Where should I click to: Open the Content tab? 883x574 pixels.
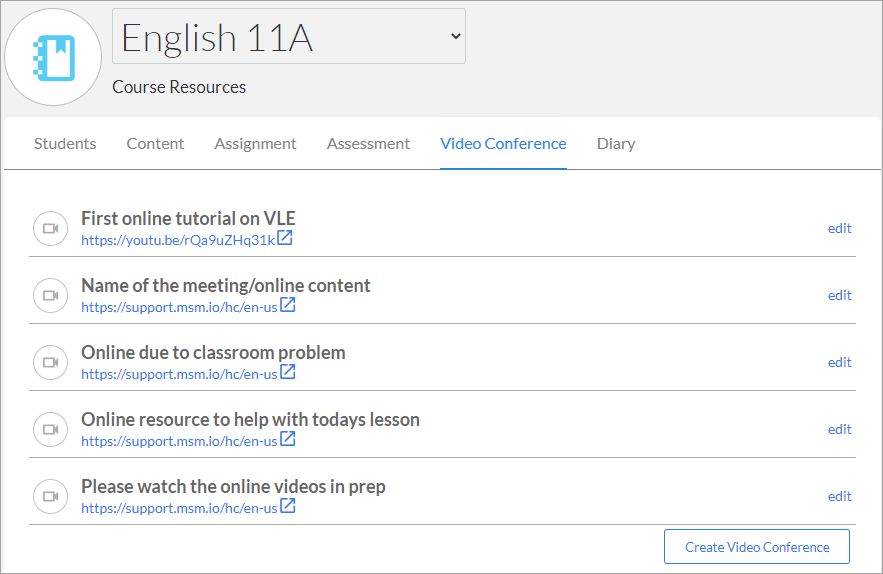155,144
